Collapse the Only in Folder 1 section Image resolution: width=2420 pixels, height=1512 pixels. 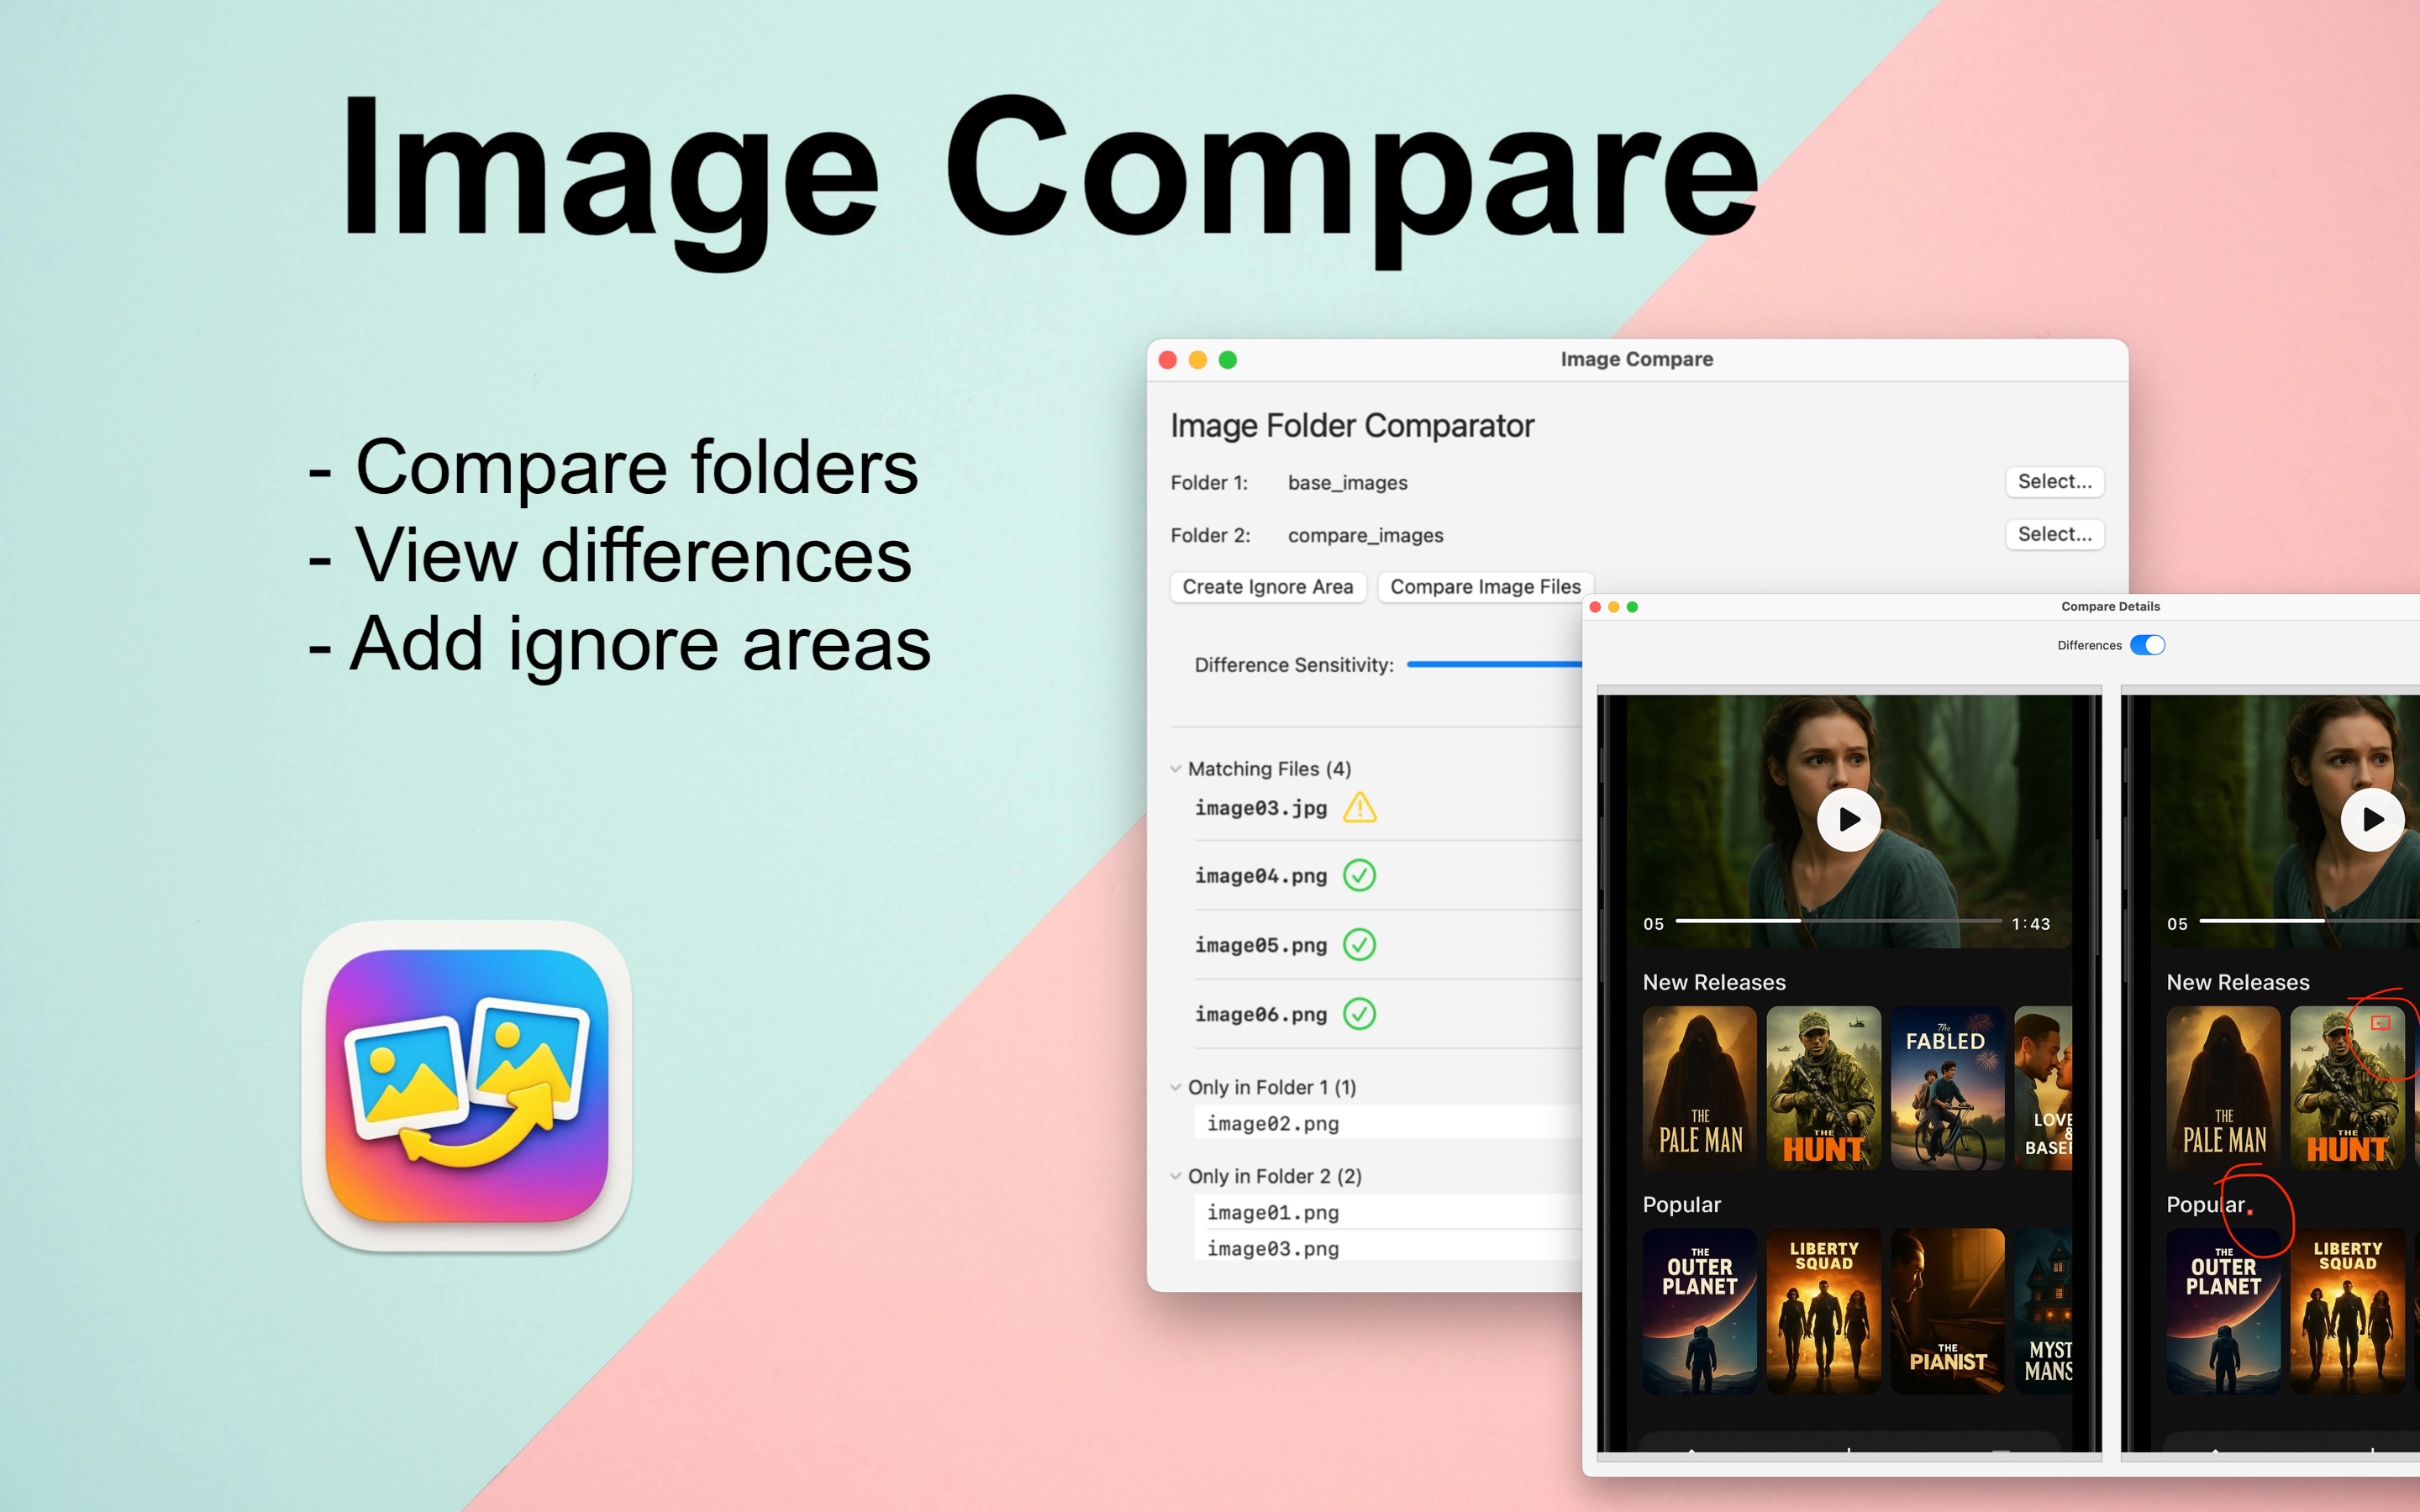coord(1176,1087)
